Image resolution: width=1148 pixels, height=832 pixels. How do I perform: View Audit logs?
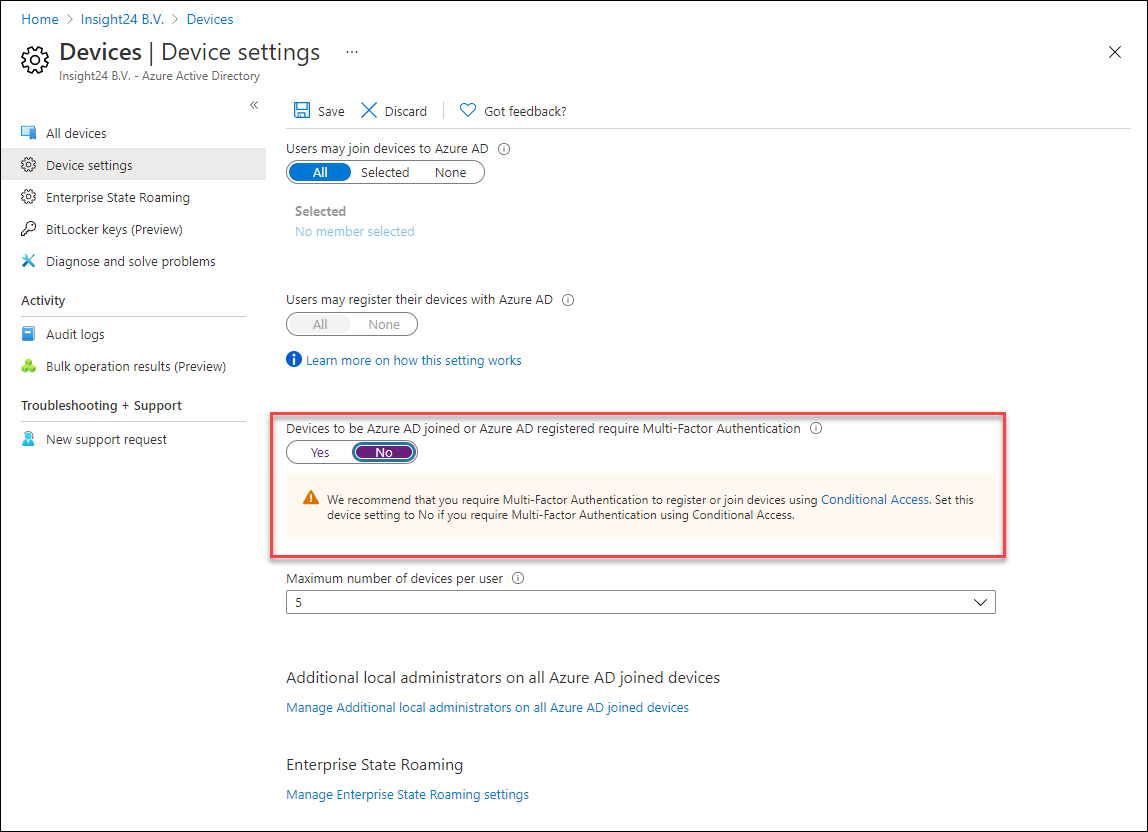133,334
